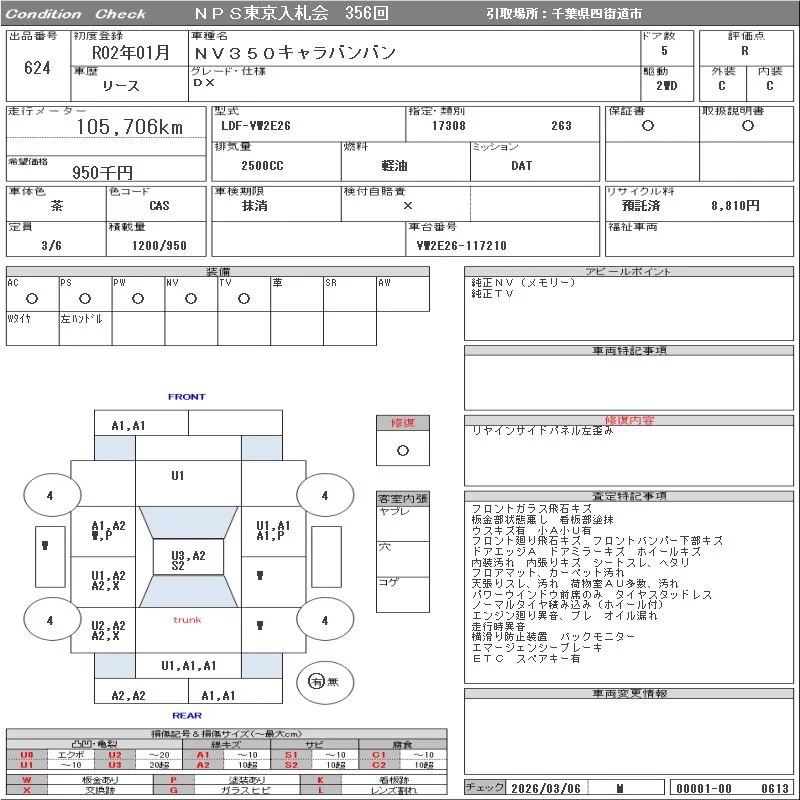The height and width of the screenshot is (800, 800).
Task: Select rear gate code 'U1,A1,A1'
Action: click(189, 665)
